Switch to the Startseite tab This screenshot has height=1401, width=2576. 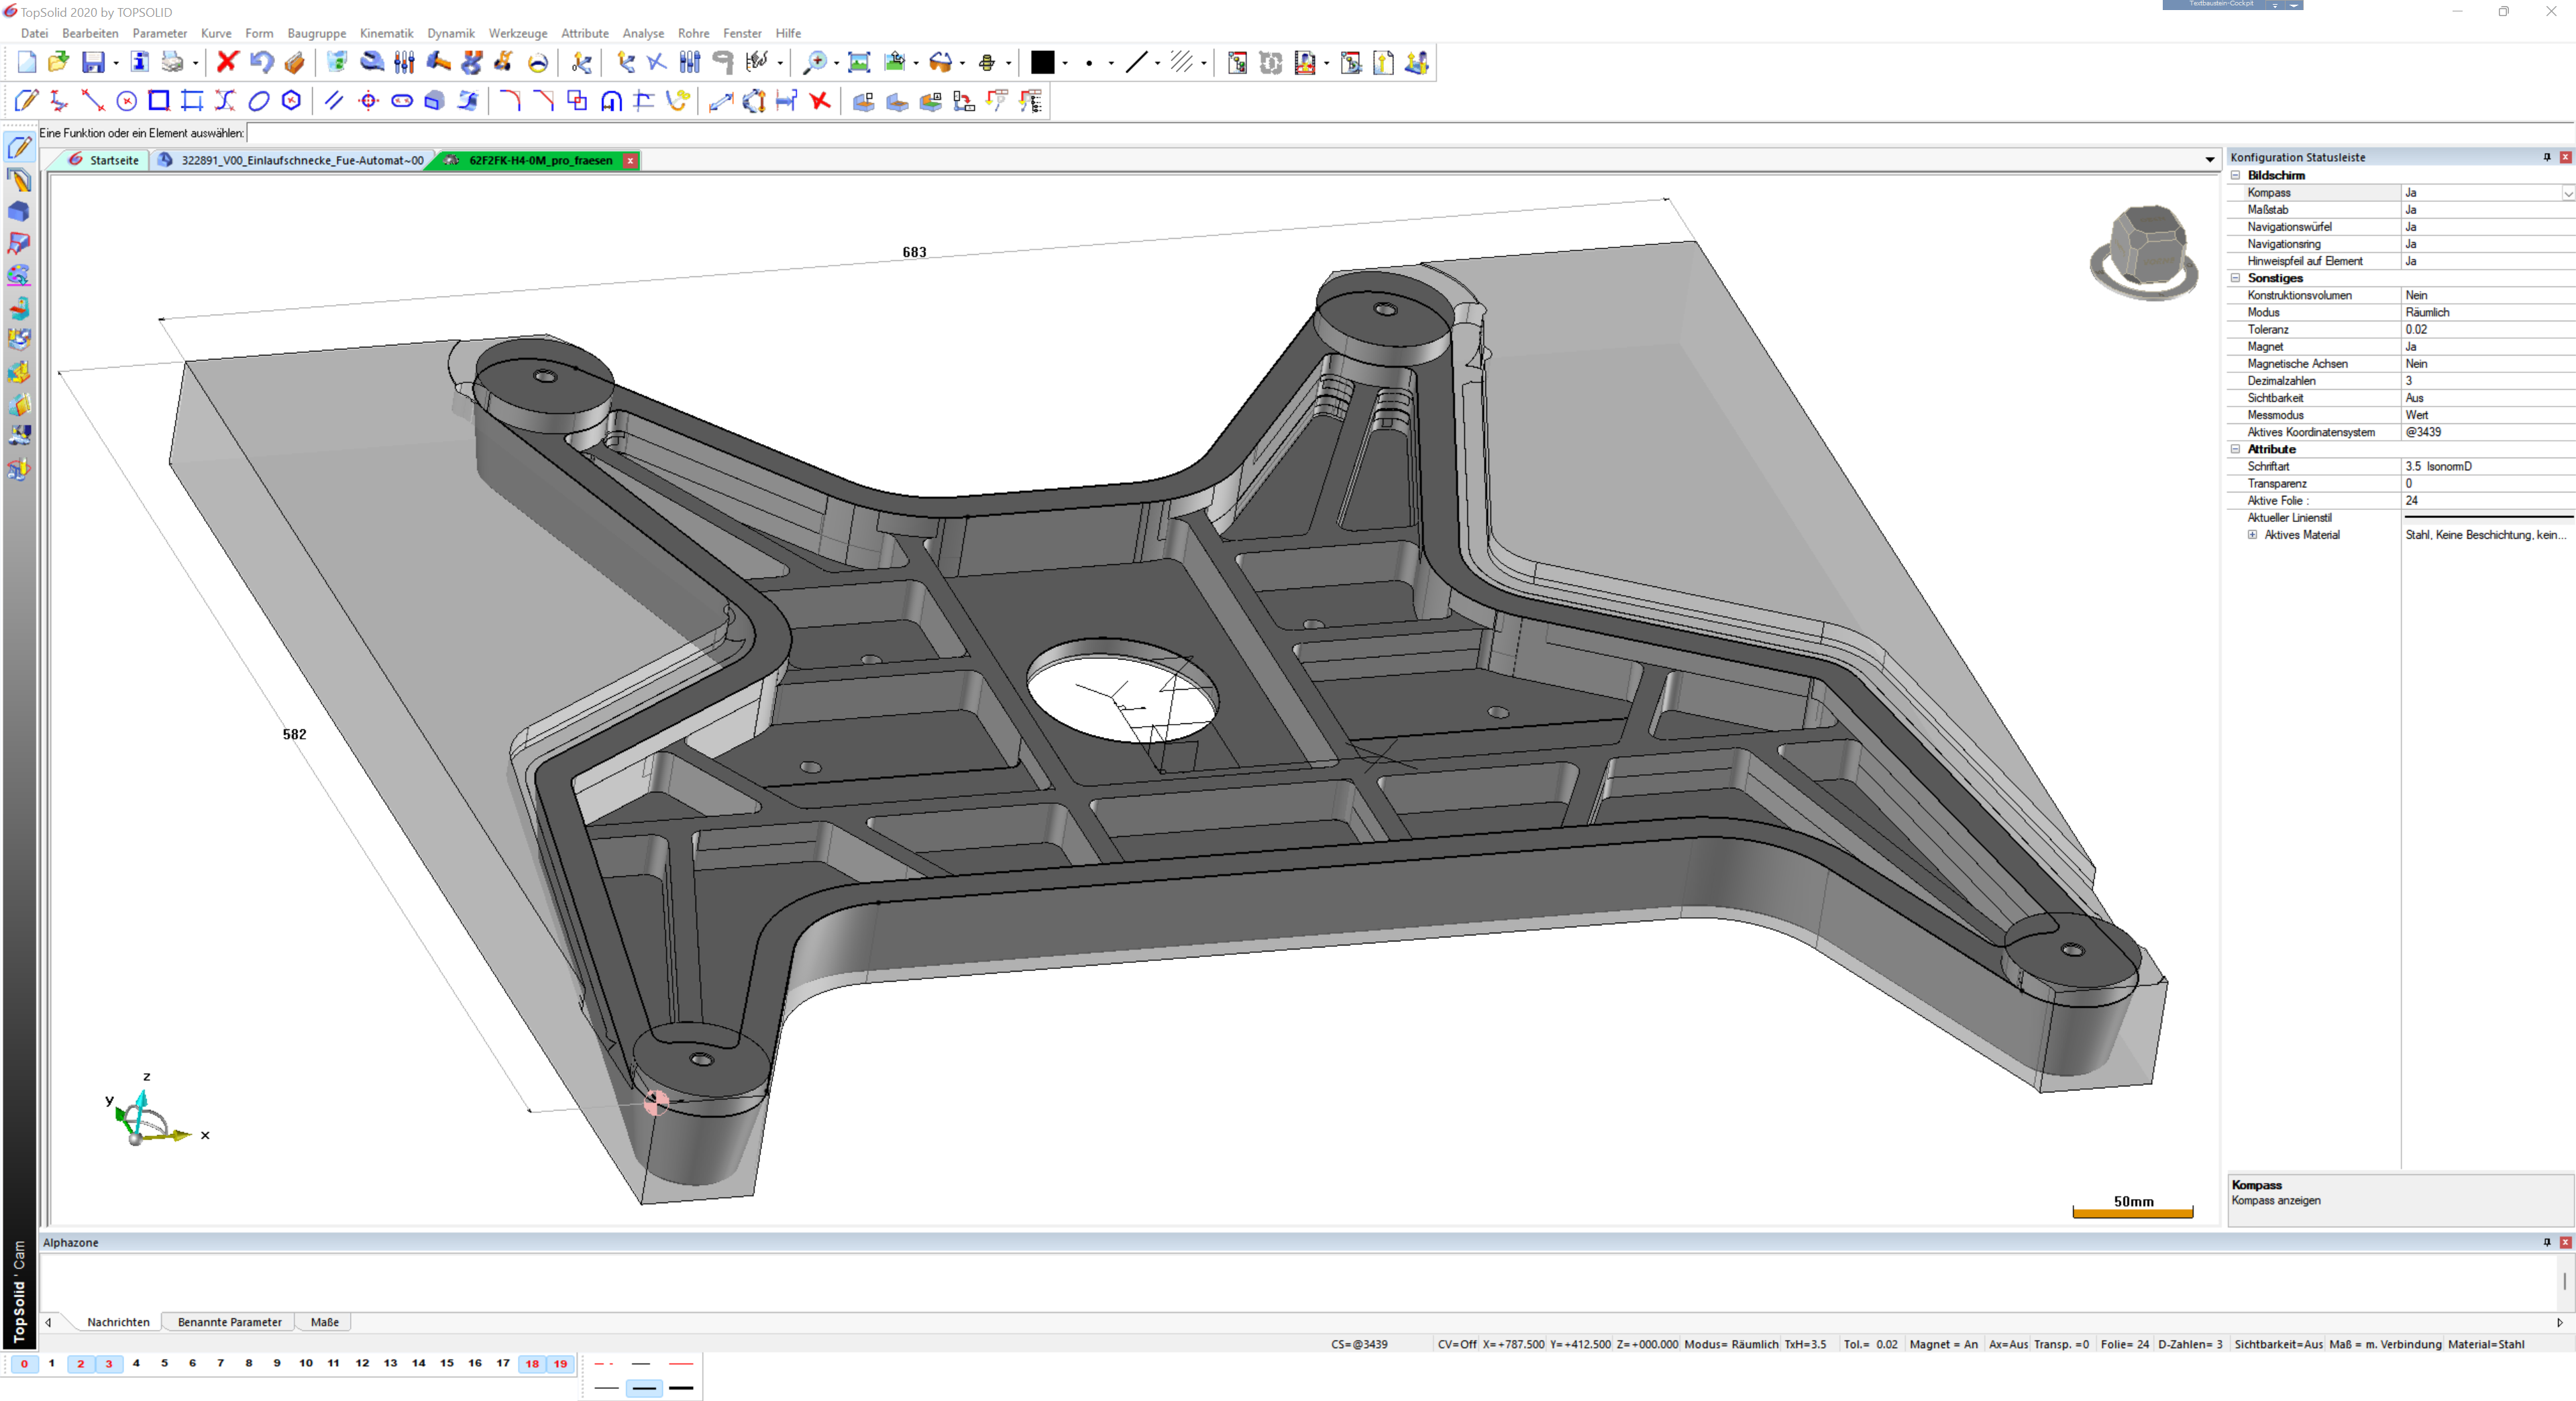tap(113, 160)
